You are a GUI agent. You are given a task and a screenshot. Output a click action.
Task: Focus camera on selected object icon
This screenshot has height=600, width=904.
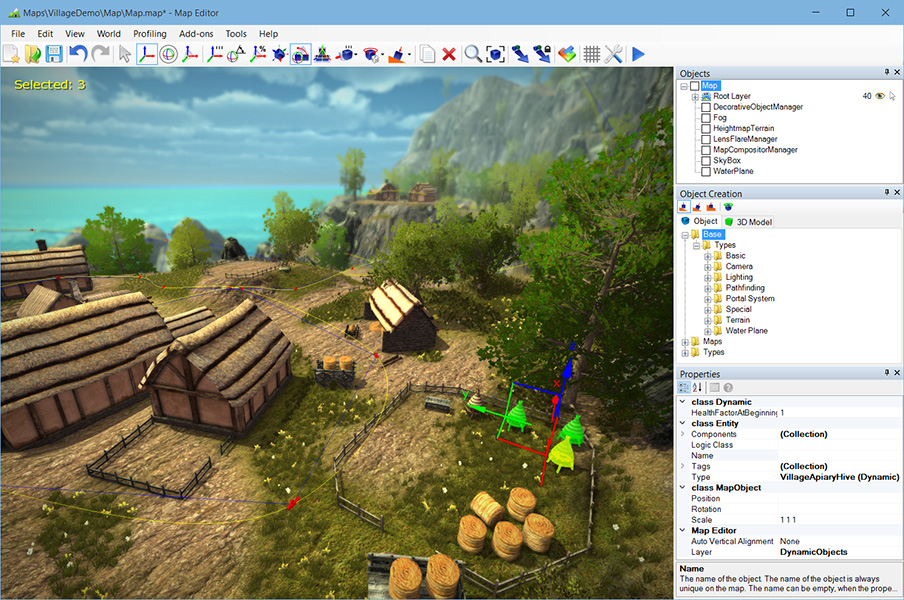[x=495, y=54]
